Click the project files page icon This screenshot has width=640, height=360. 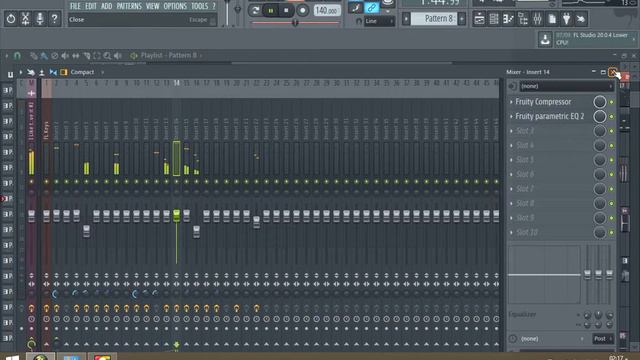552,19
